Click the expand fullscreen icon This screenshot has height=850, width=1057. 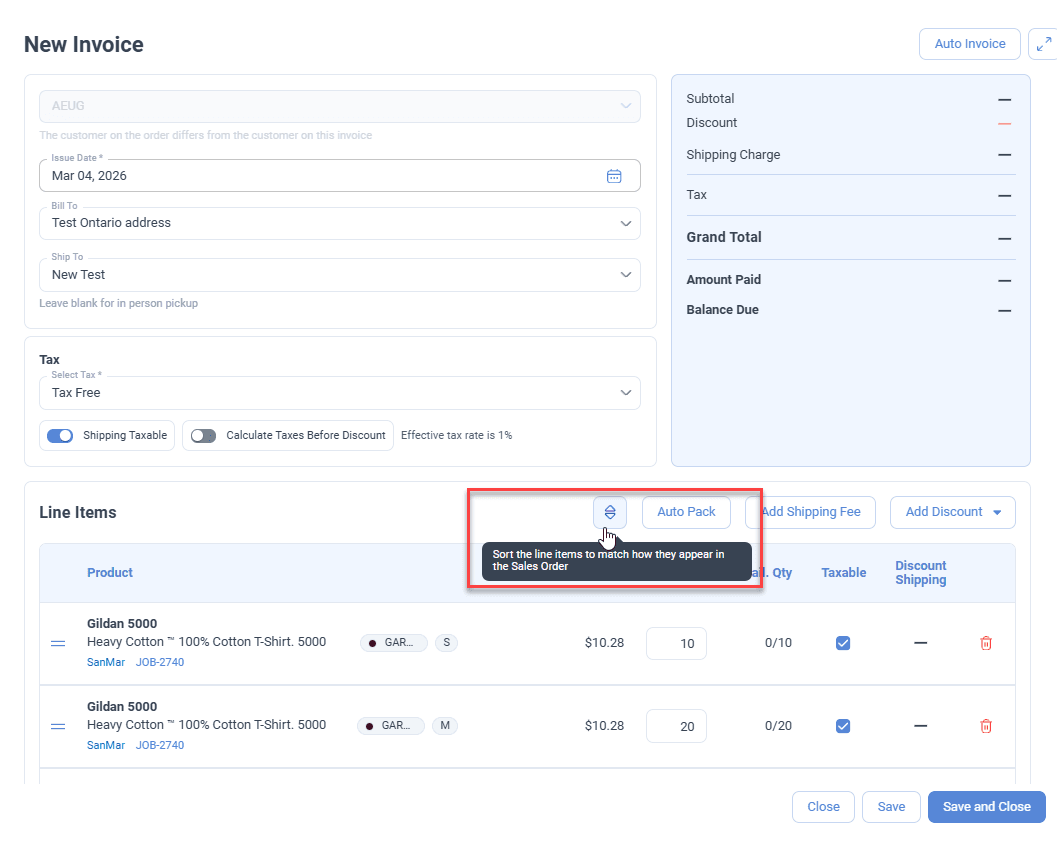(1043, 44)
